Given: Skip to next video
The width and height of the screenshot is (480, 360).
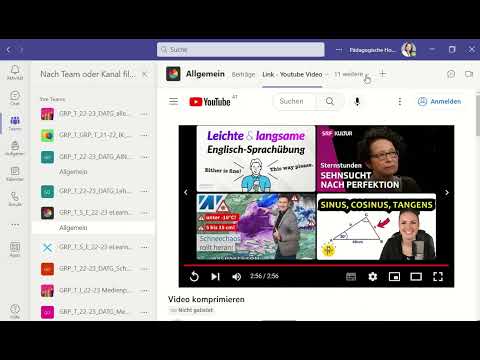Looking at the screenshot, I should tap(215, 276).
